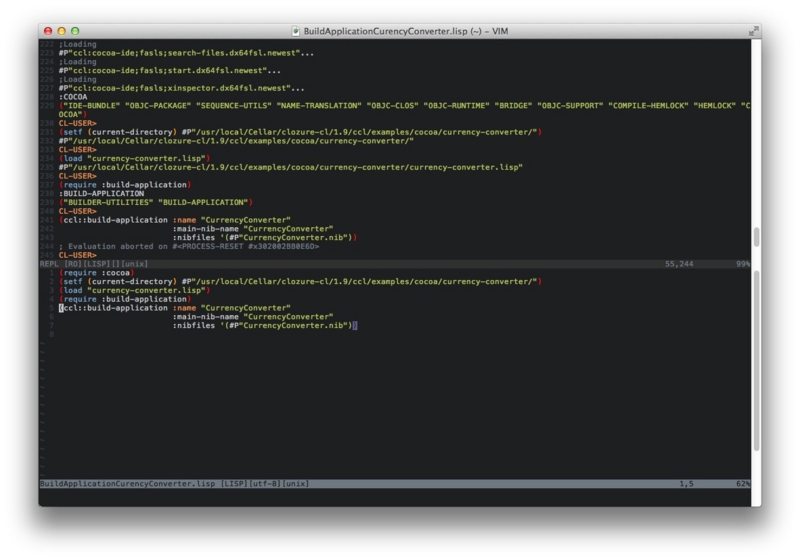
Task: Click the last CL-USER> prompt on line 245
Action: (x=78, y=255)
